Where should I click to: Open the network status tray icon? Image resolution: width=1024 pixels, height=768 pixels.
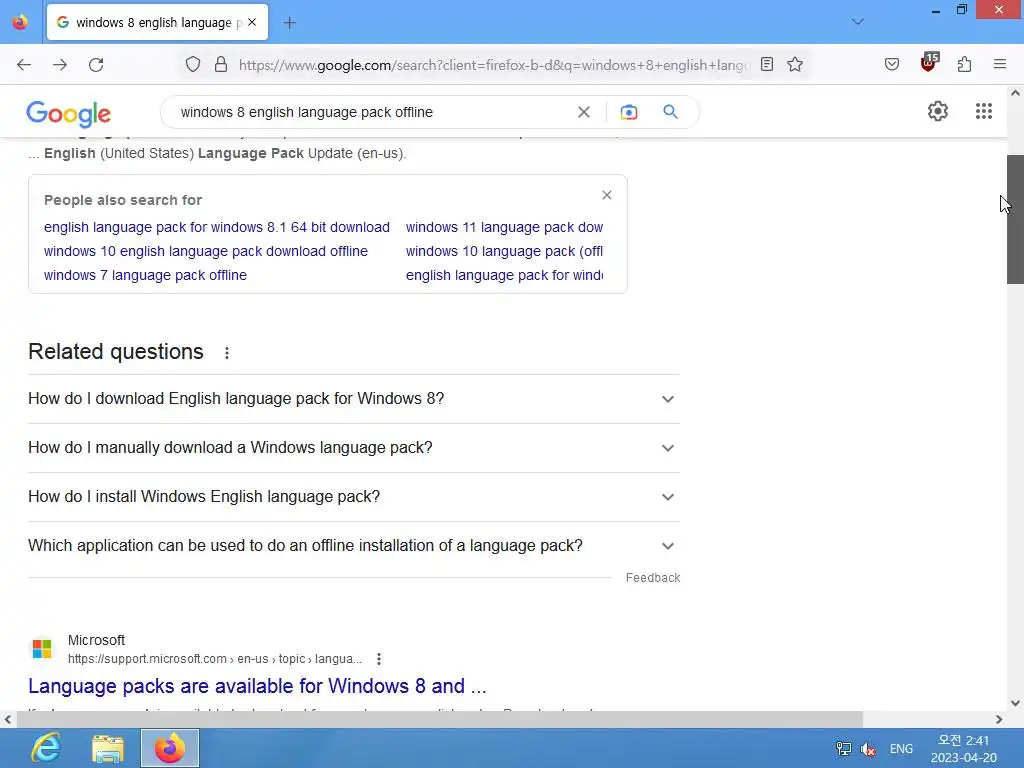(844, 749)
